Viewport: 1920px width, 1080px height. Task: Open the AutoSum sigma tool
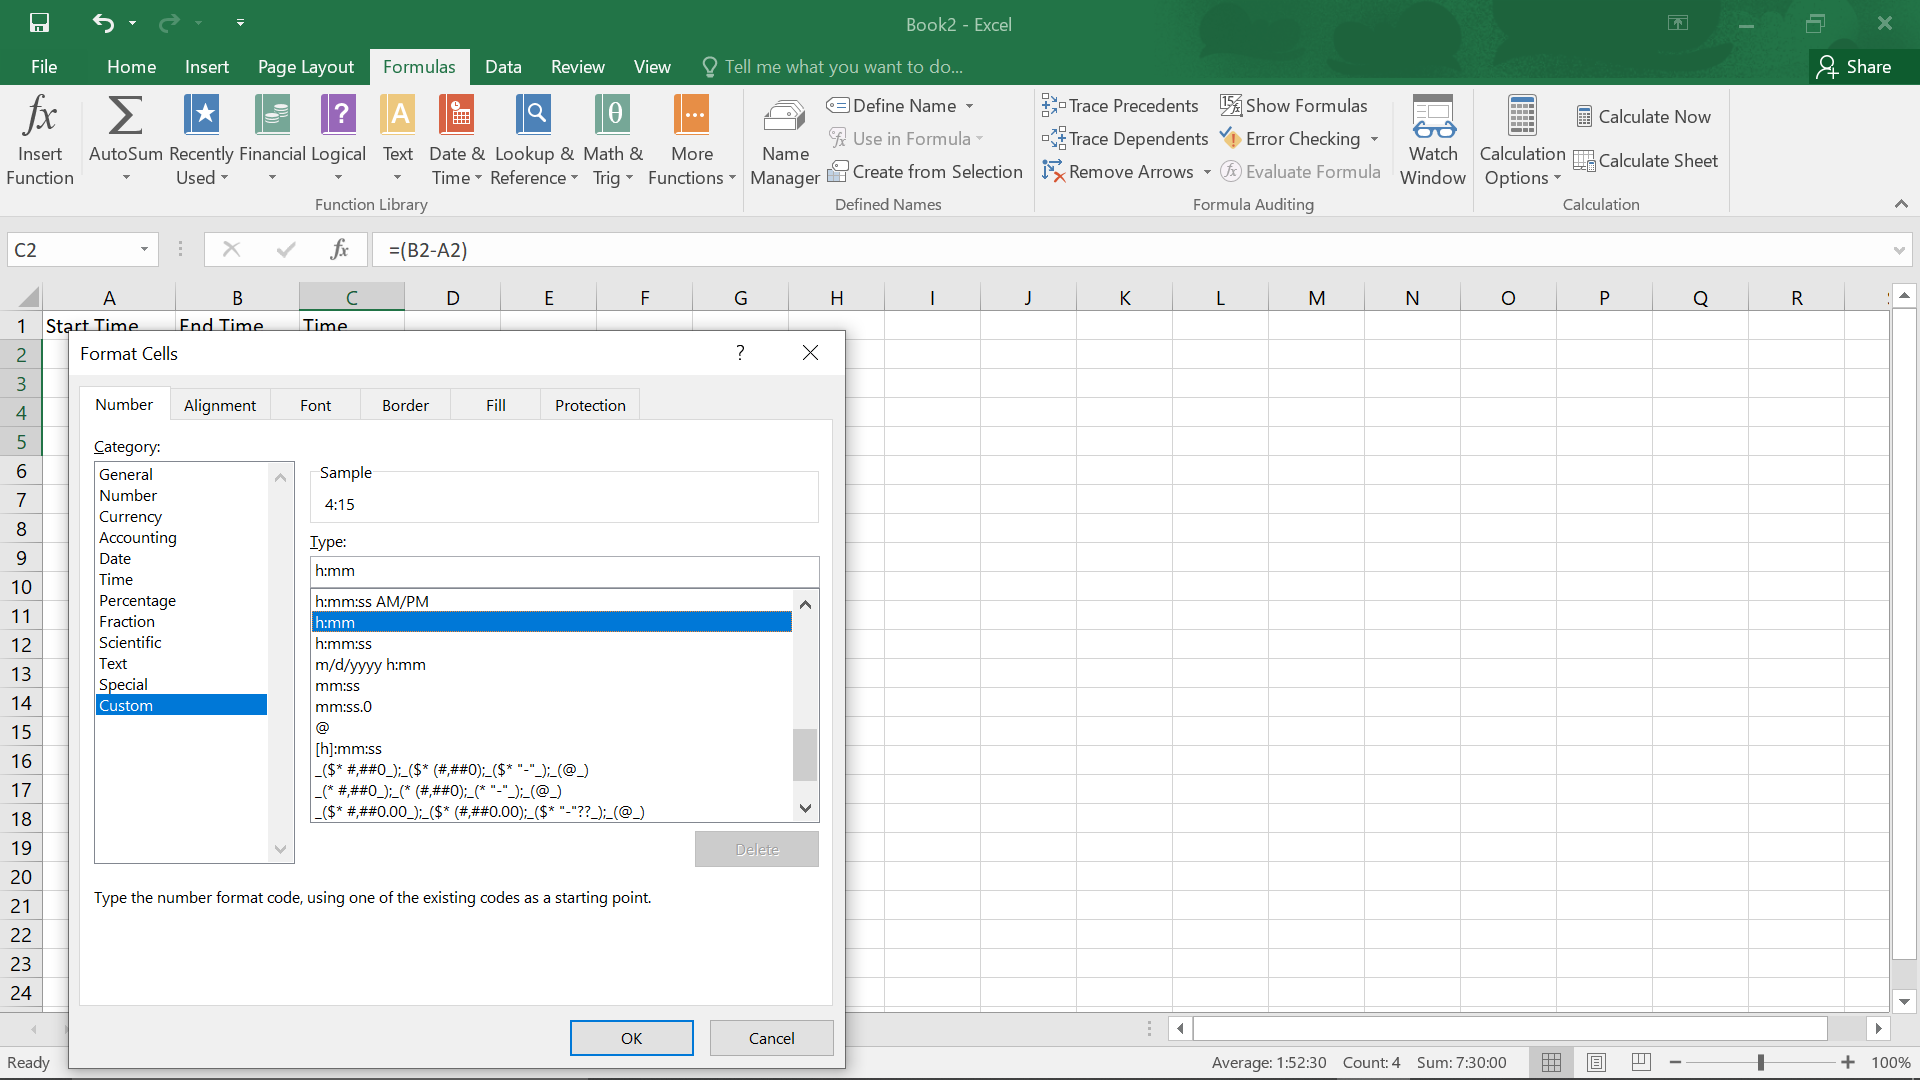click(125, 140)
